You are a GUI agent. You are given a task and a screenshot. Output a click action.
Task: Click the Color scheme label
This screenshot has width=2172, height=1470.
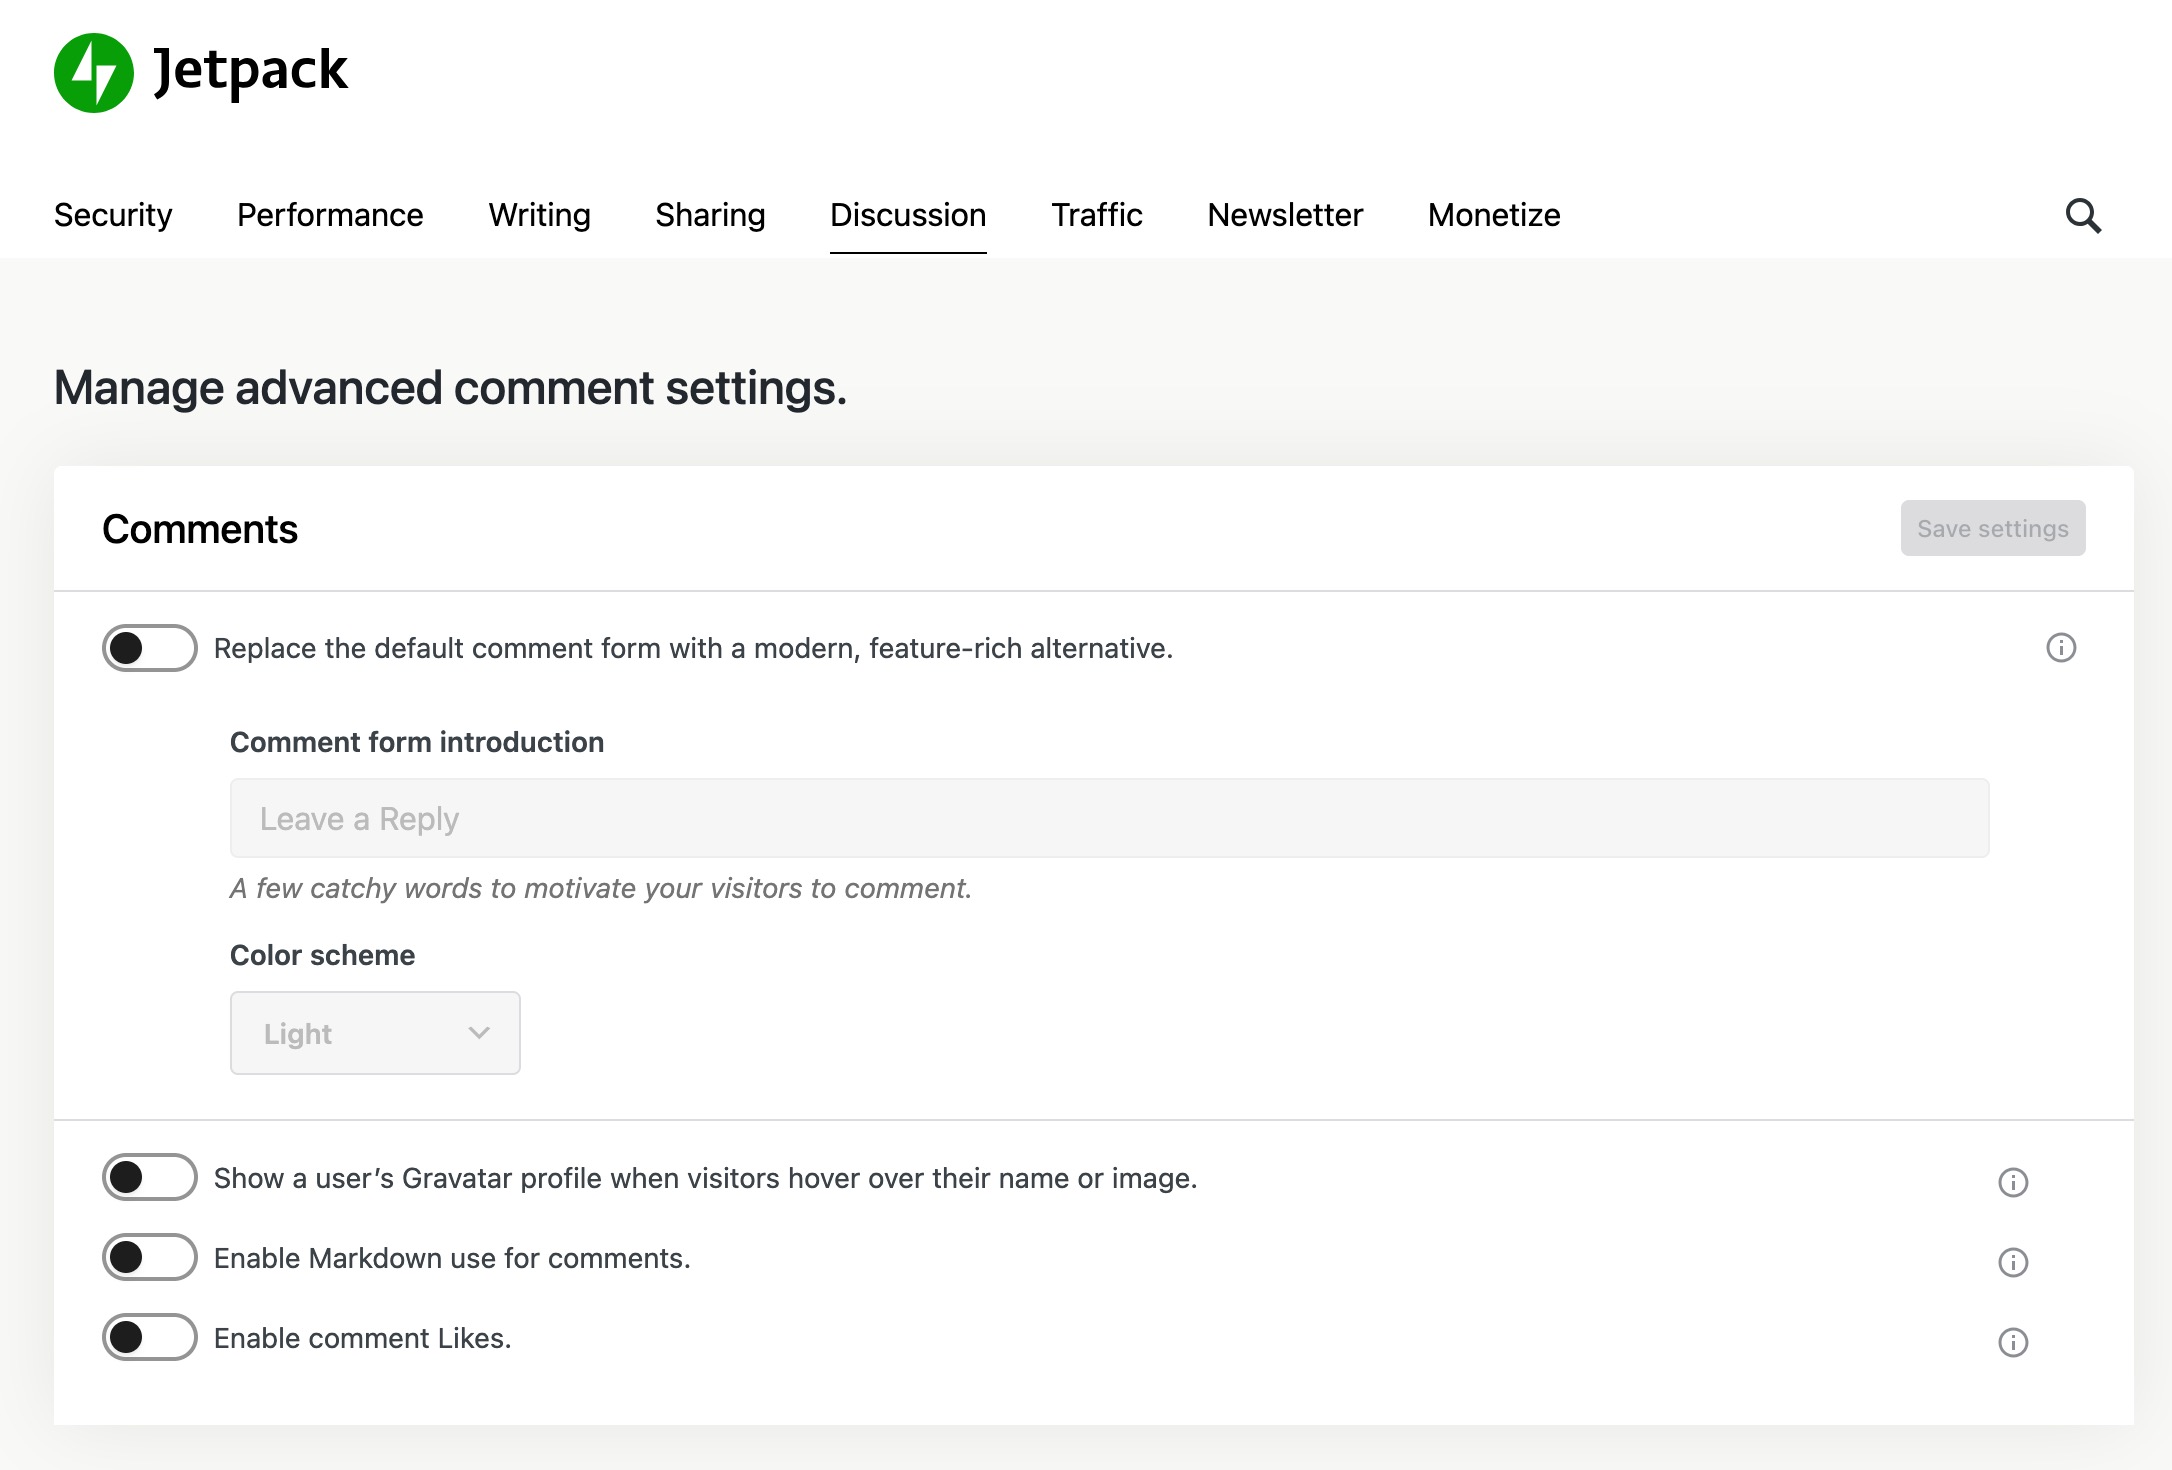pyautogui.click(x=322, y=955)
